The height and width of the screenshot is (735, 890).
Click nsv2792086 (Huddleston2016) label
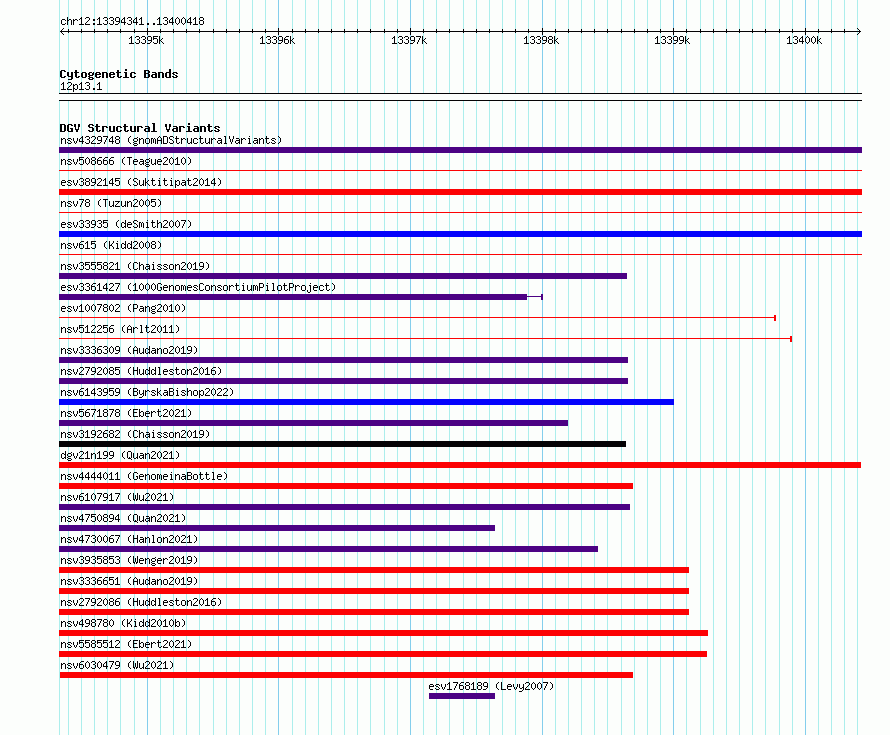[x=141, y=602]
